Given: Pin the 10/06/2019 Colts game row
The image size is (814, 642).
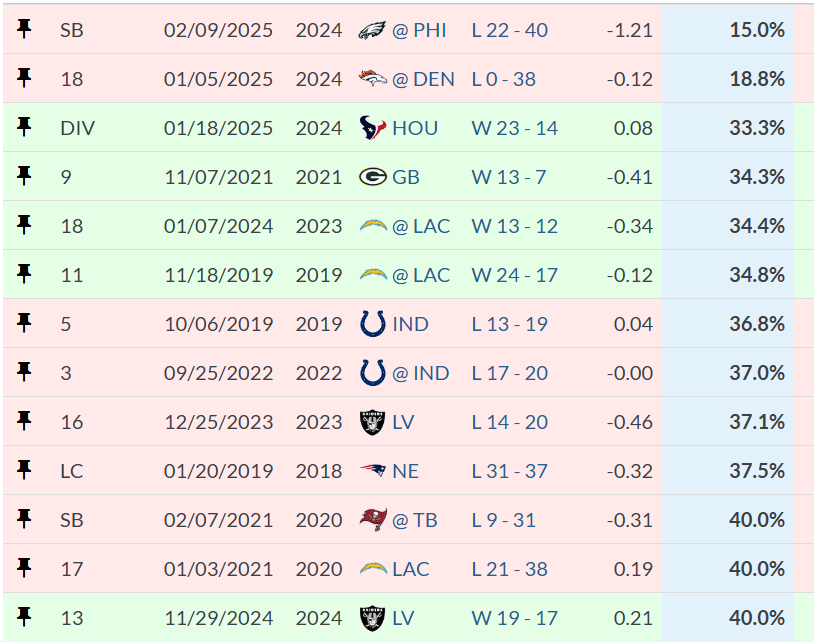Looking at the screenshot, I should 24,323.
